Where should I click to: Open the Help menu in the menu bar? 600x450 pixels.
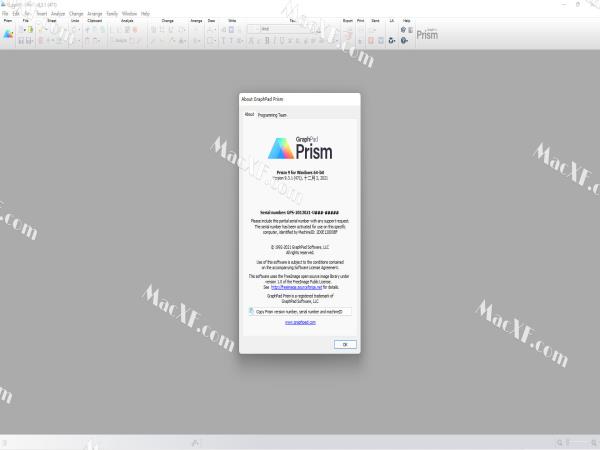pyautogui.click(x=145, y=13)
